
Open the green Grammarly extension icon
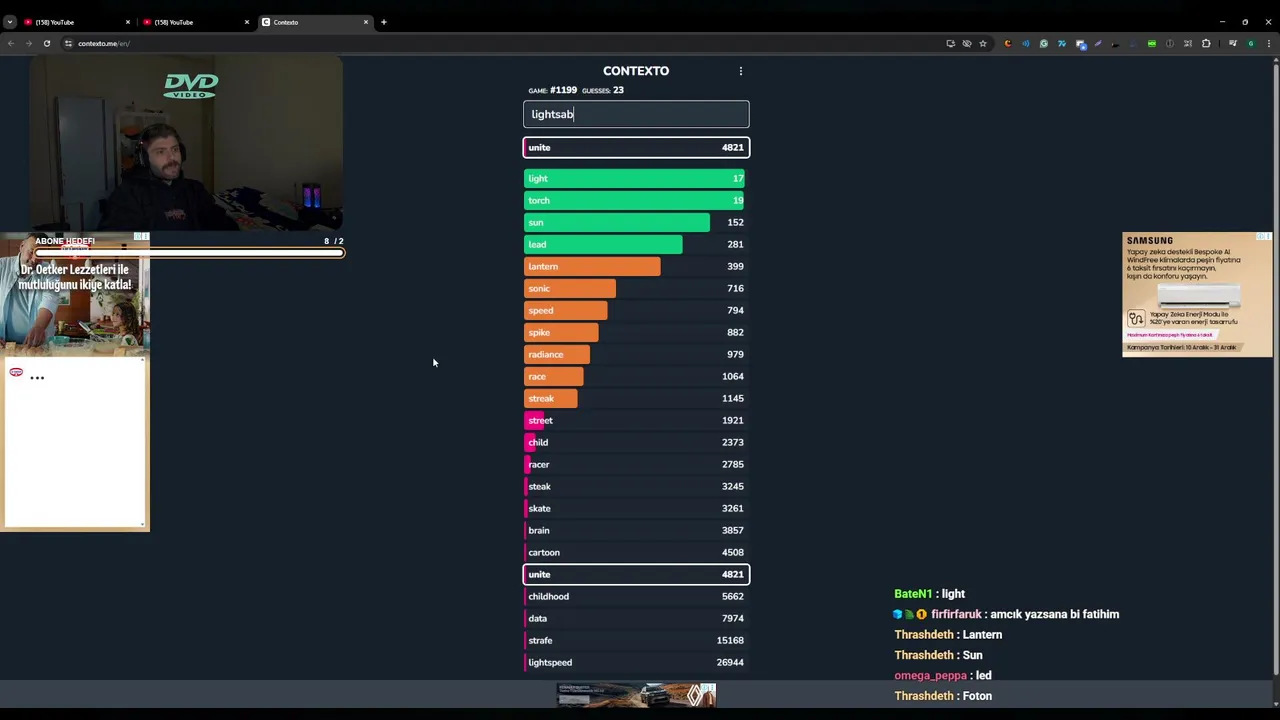(x=1043, y=43)
